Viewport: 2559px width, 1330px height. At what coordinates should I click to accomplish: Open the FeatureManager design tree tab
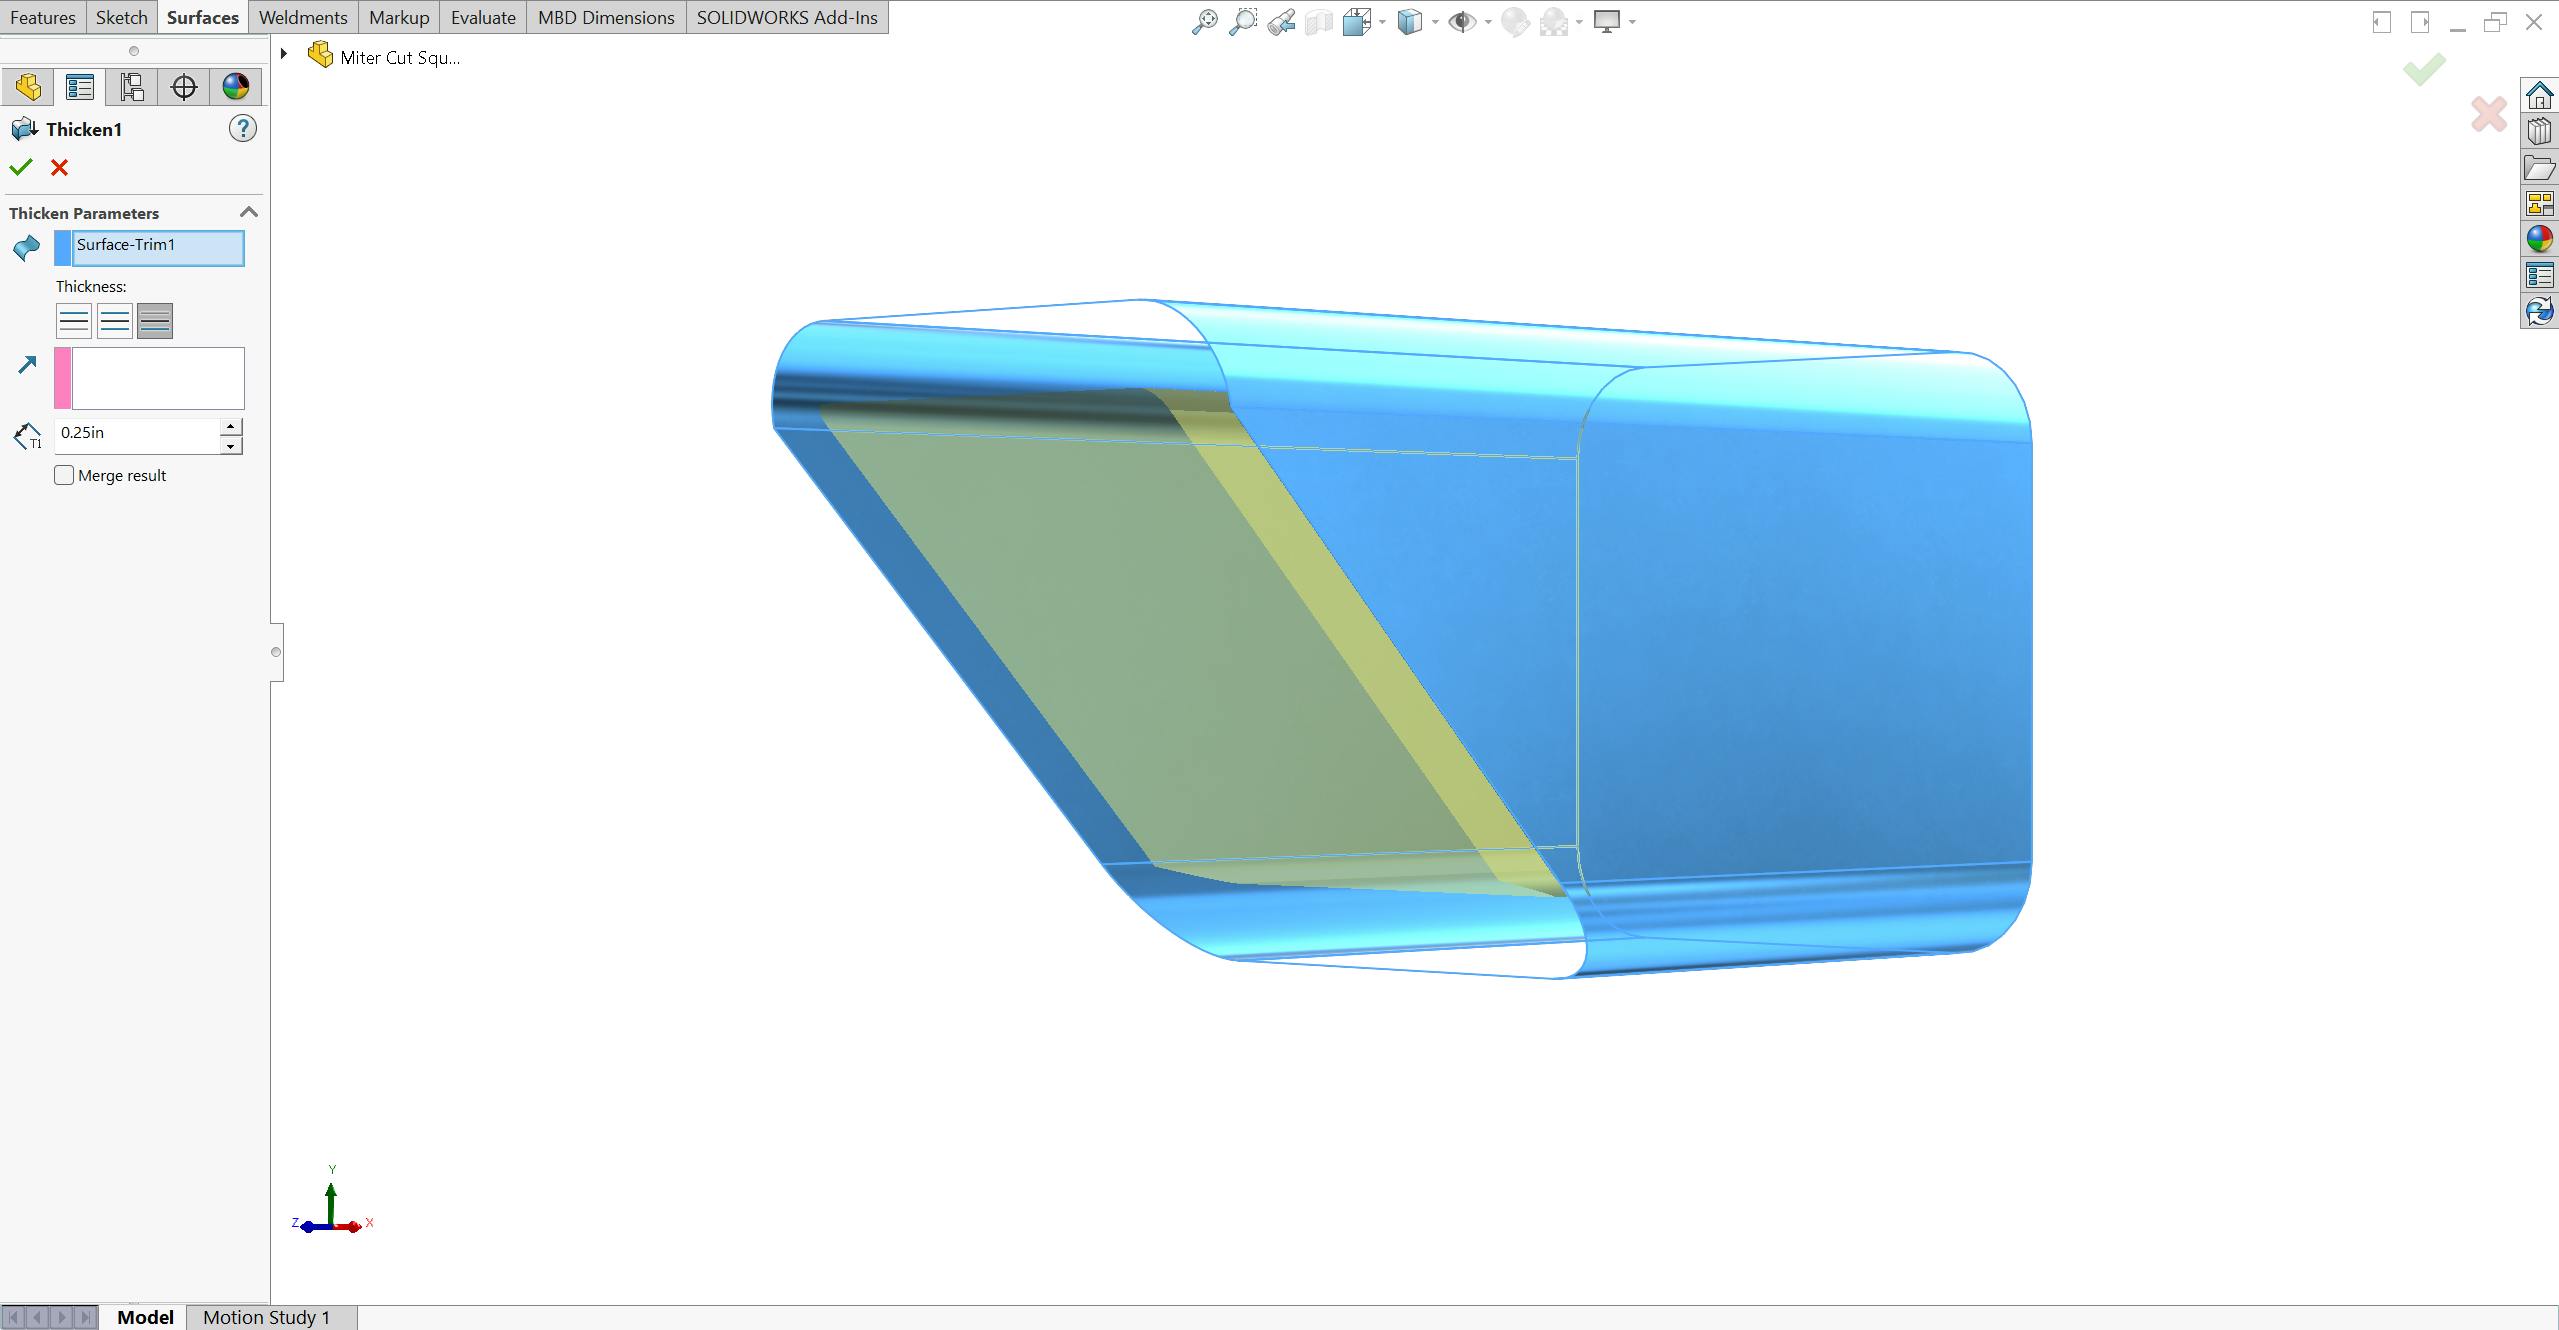(28, 86)
